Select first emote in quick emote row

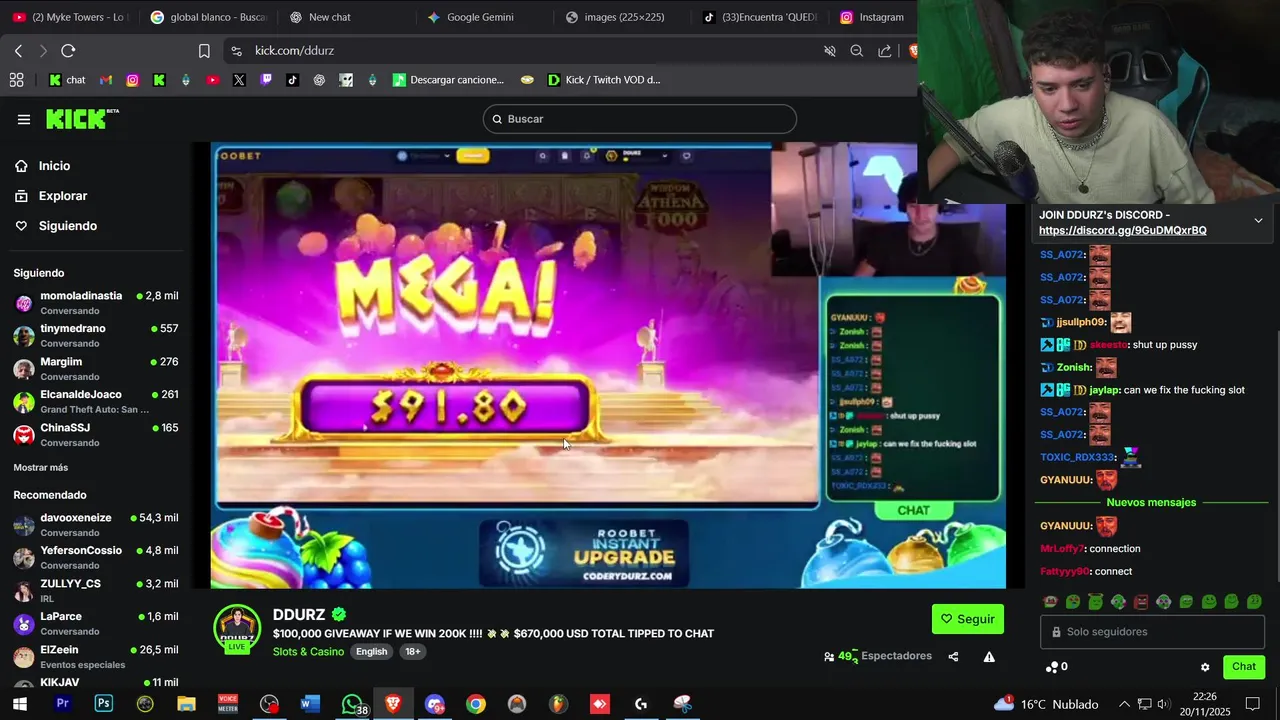[1050, 602]
